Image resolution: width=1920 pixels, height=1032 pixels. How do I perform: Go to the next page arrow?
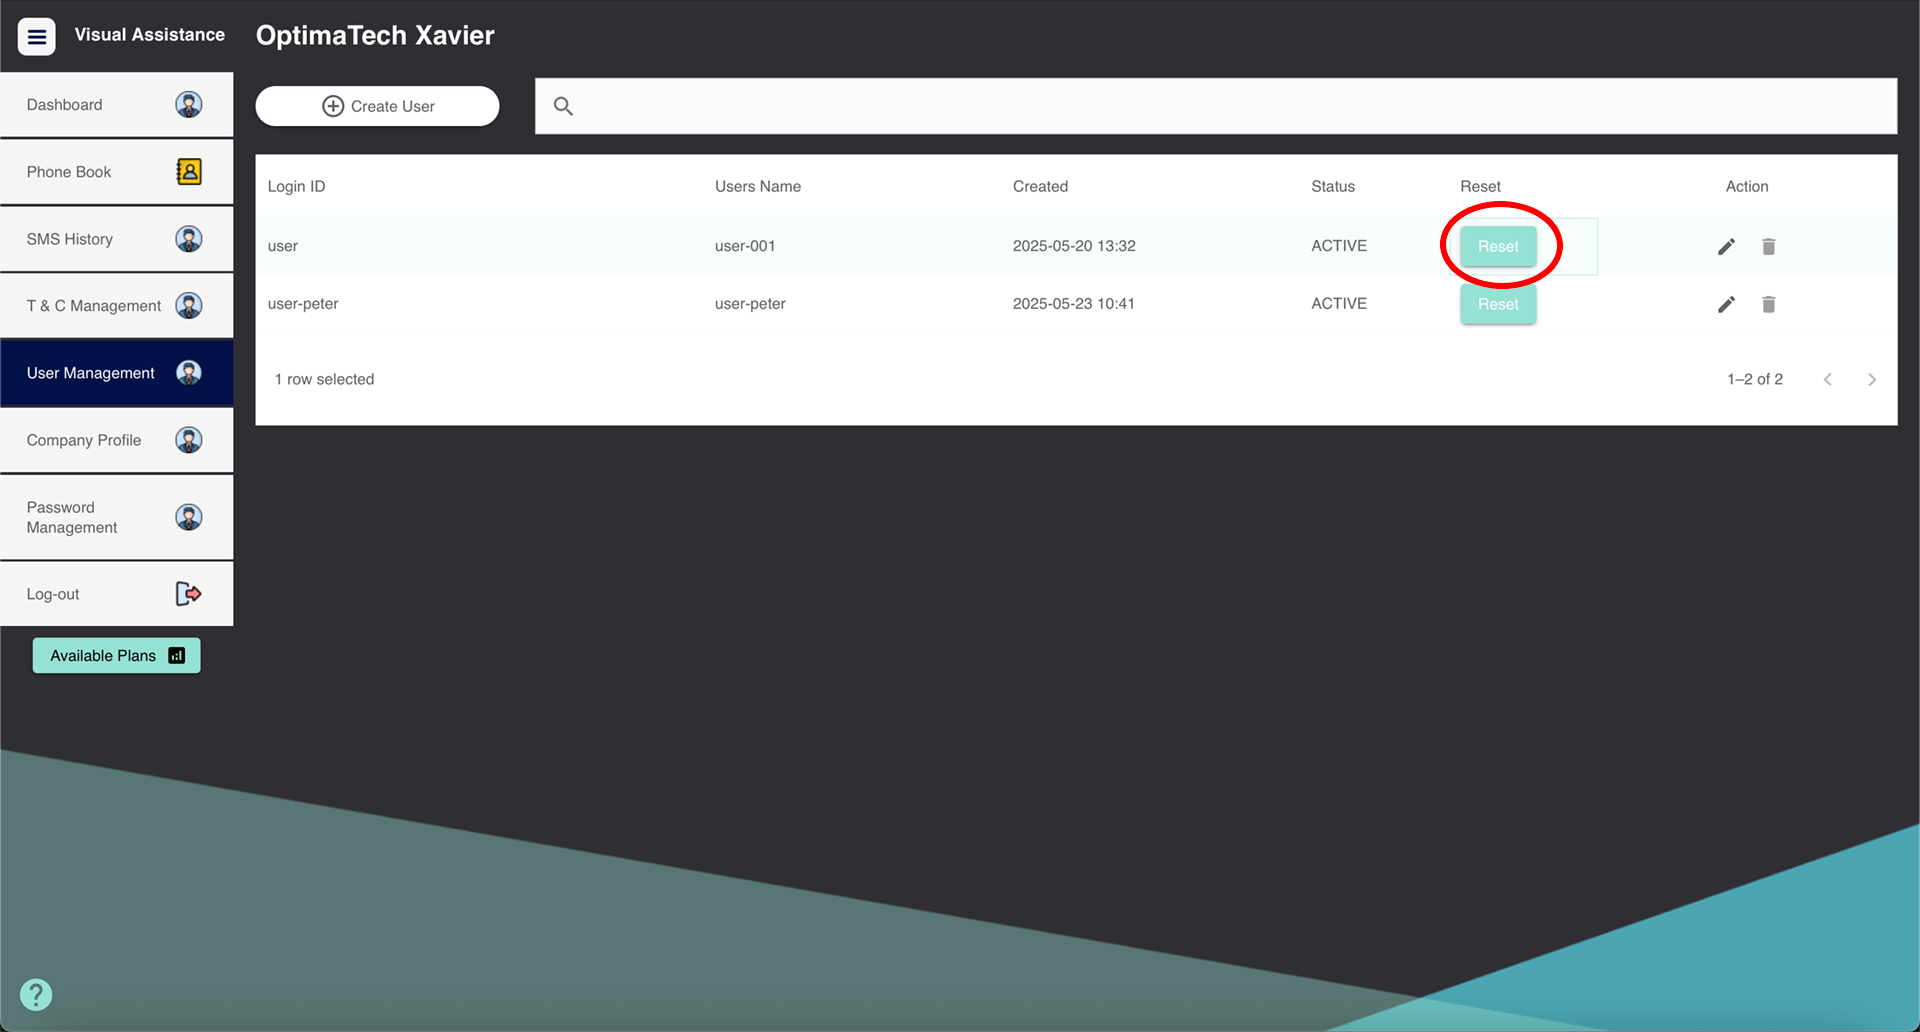pyautogui.click(x=1872, y=379)
